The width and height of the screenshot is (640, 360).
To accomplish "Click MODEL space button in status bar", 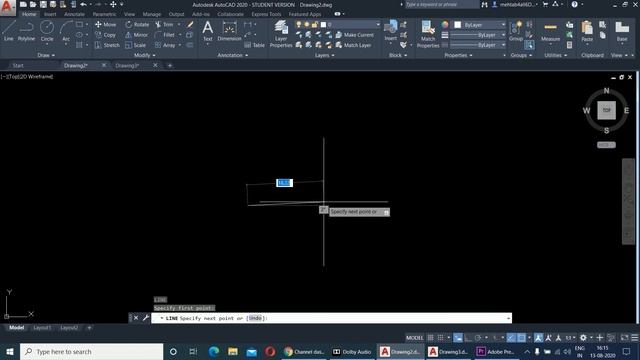I will pos(414,338).
